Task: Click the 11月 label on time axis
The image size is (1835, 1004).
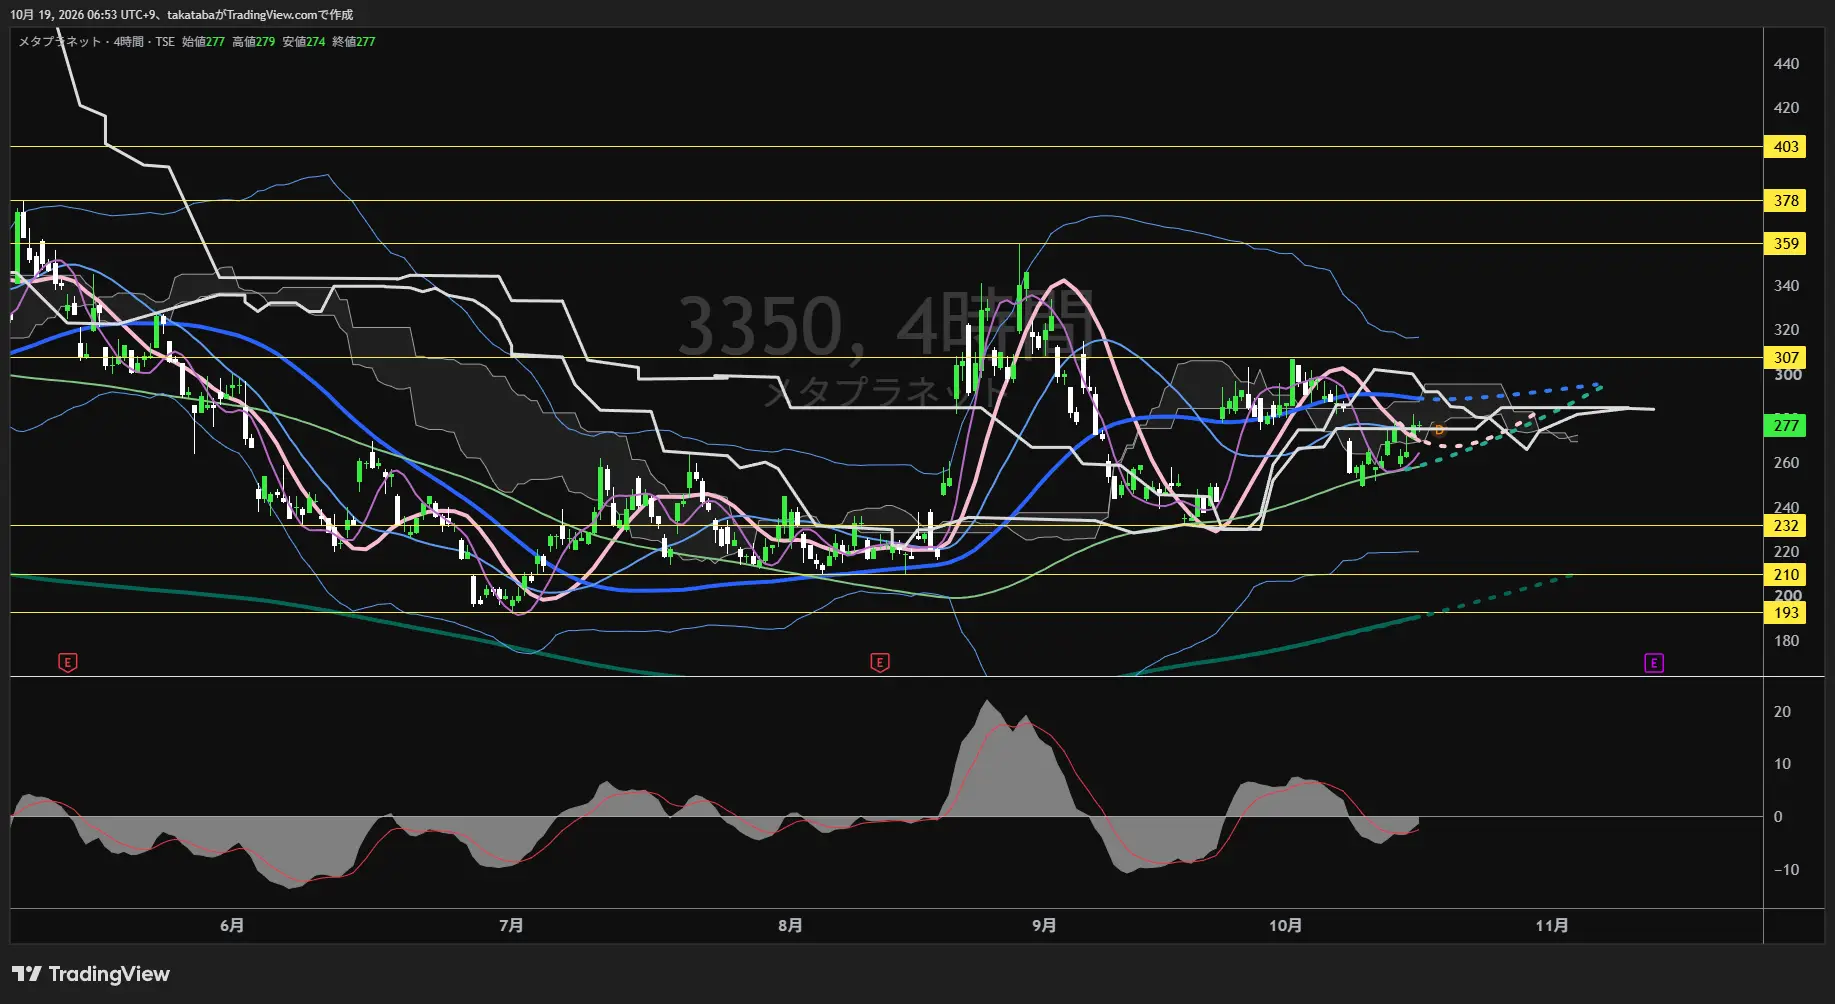Action: [x=1552, y=926]
